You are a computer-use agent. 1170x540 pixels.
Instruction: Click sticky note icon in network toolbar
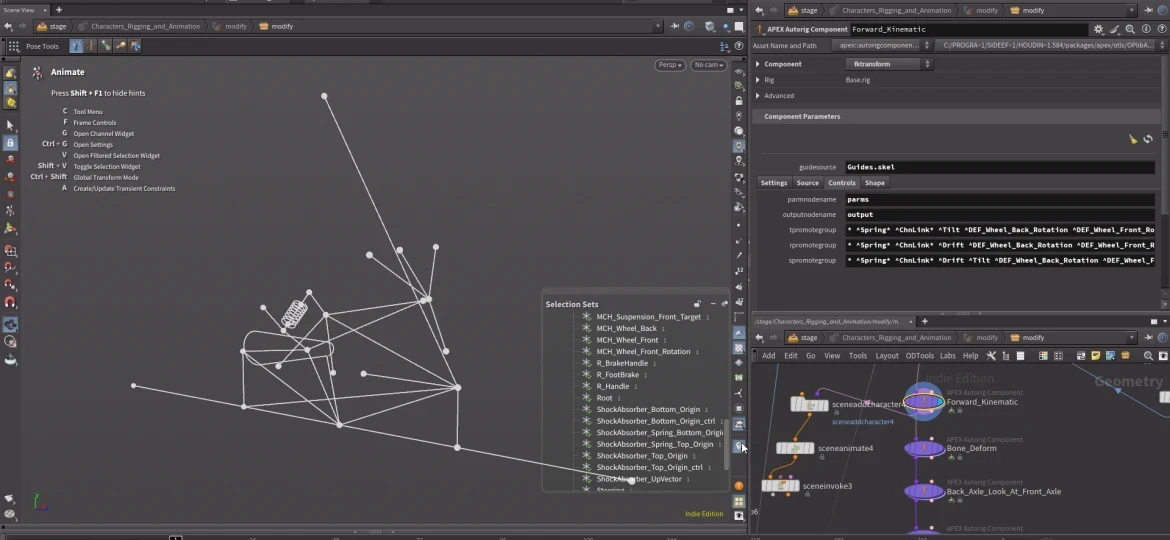1095,356
